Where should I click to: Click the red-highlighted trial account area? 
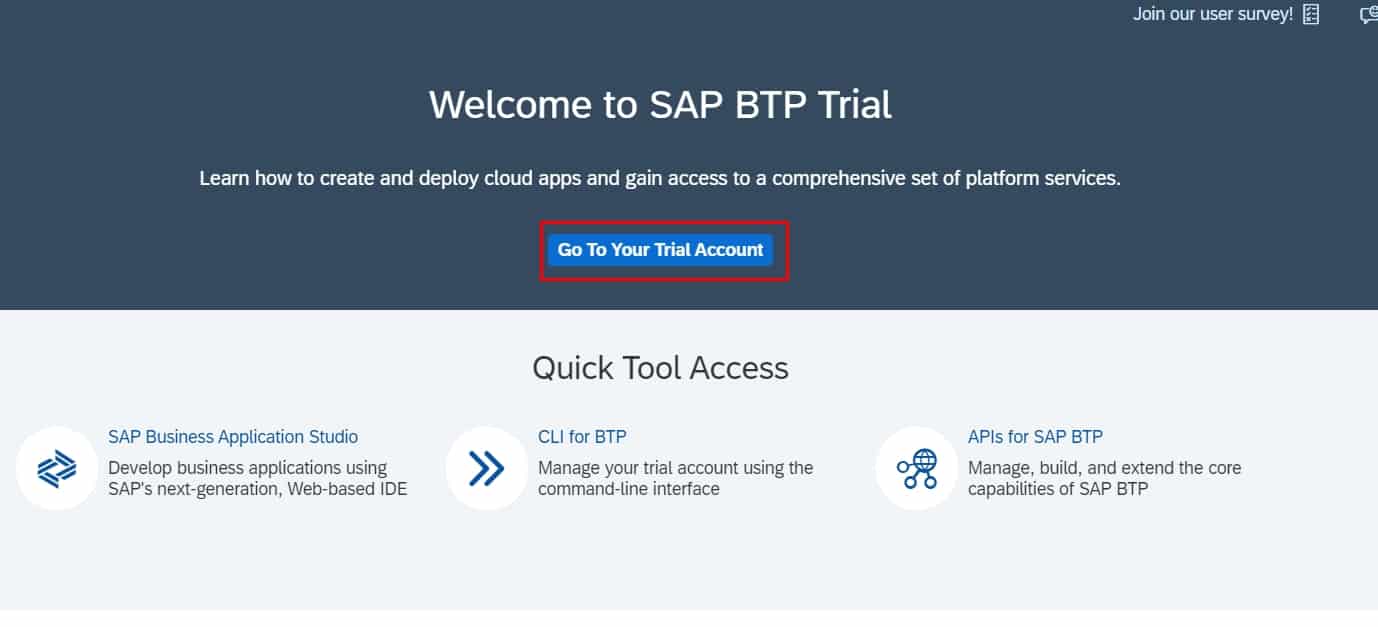(x=663, y=249)
